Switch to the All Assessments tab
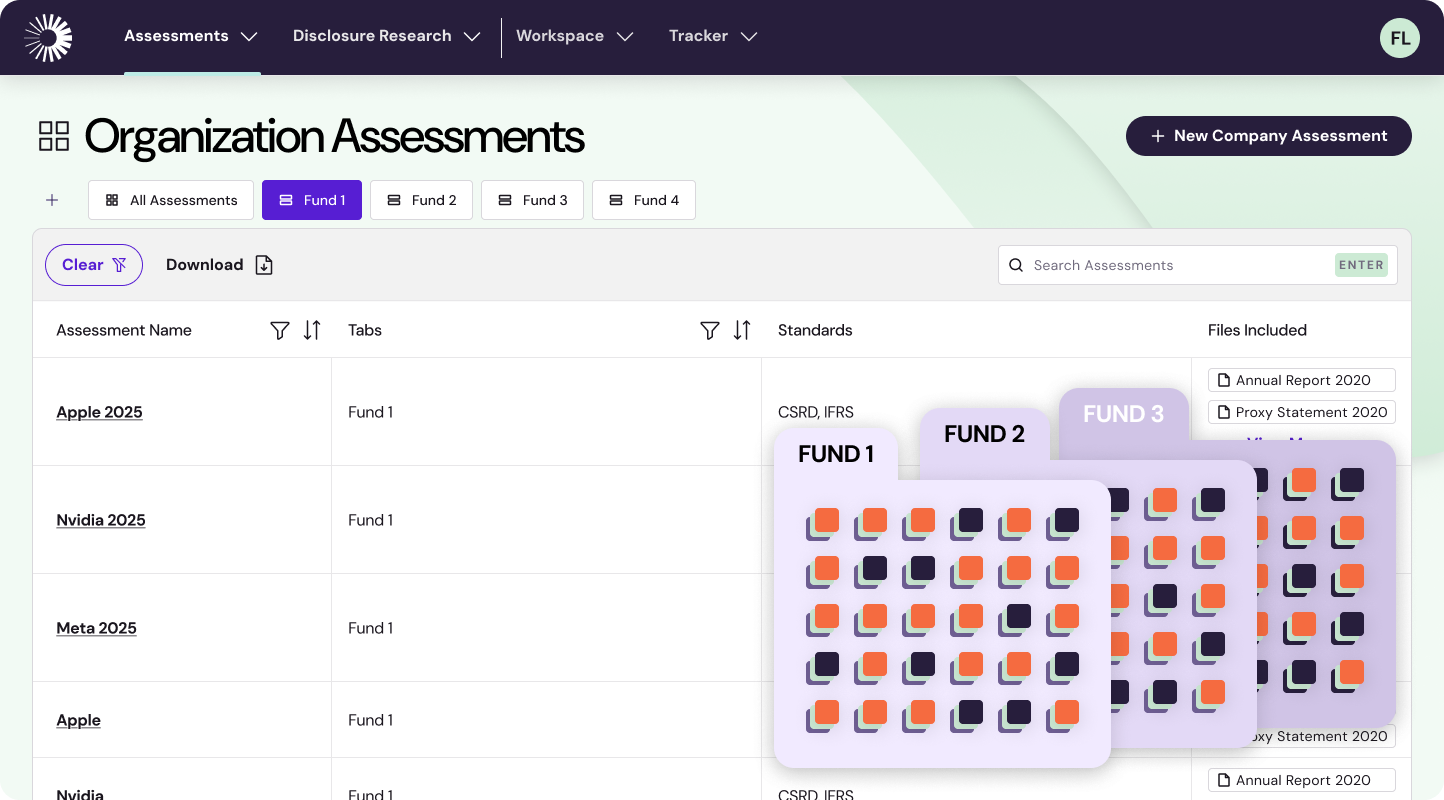The width and height of the screenshot is (1444, 800). (x=171, y=200)
